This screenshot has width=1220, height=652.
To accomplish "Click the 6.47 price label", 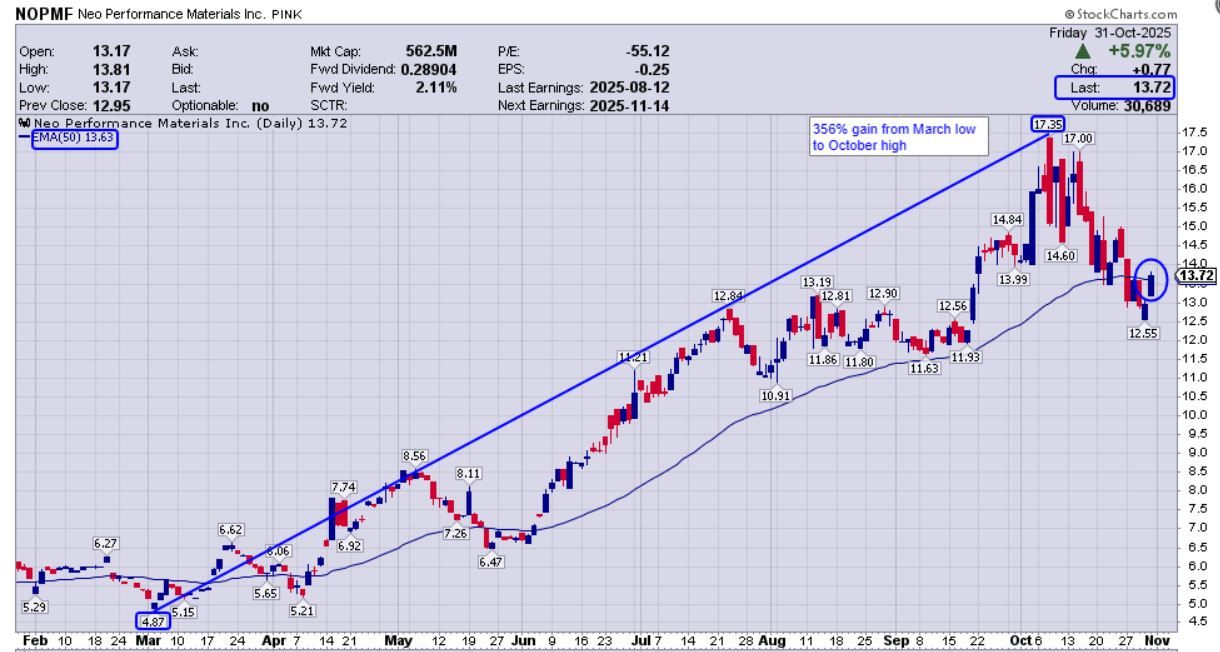I will point(491,562).
